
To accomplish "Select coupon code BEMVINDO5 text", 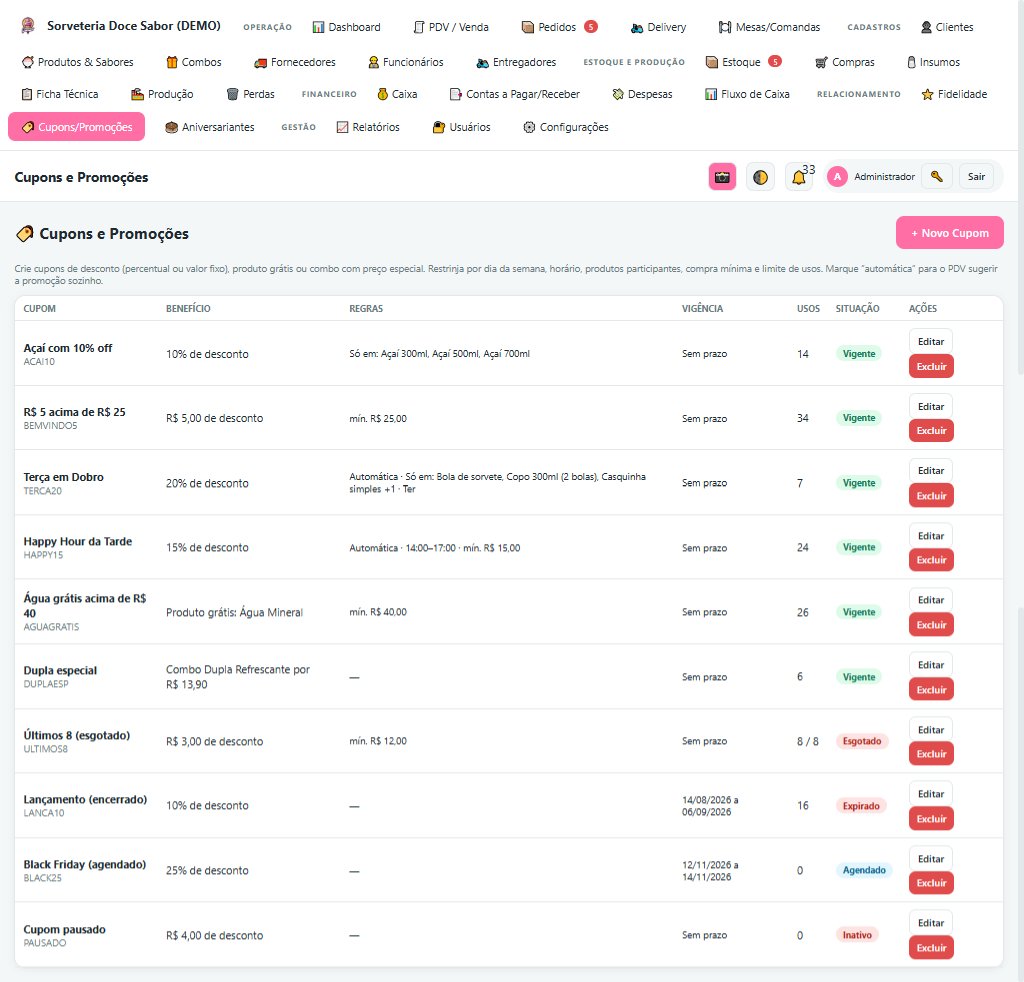I will [x=50, y=426].
